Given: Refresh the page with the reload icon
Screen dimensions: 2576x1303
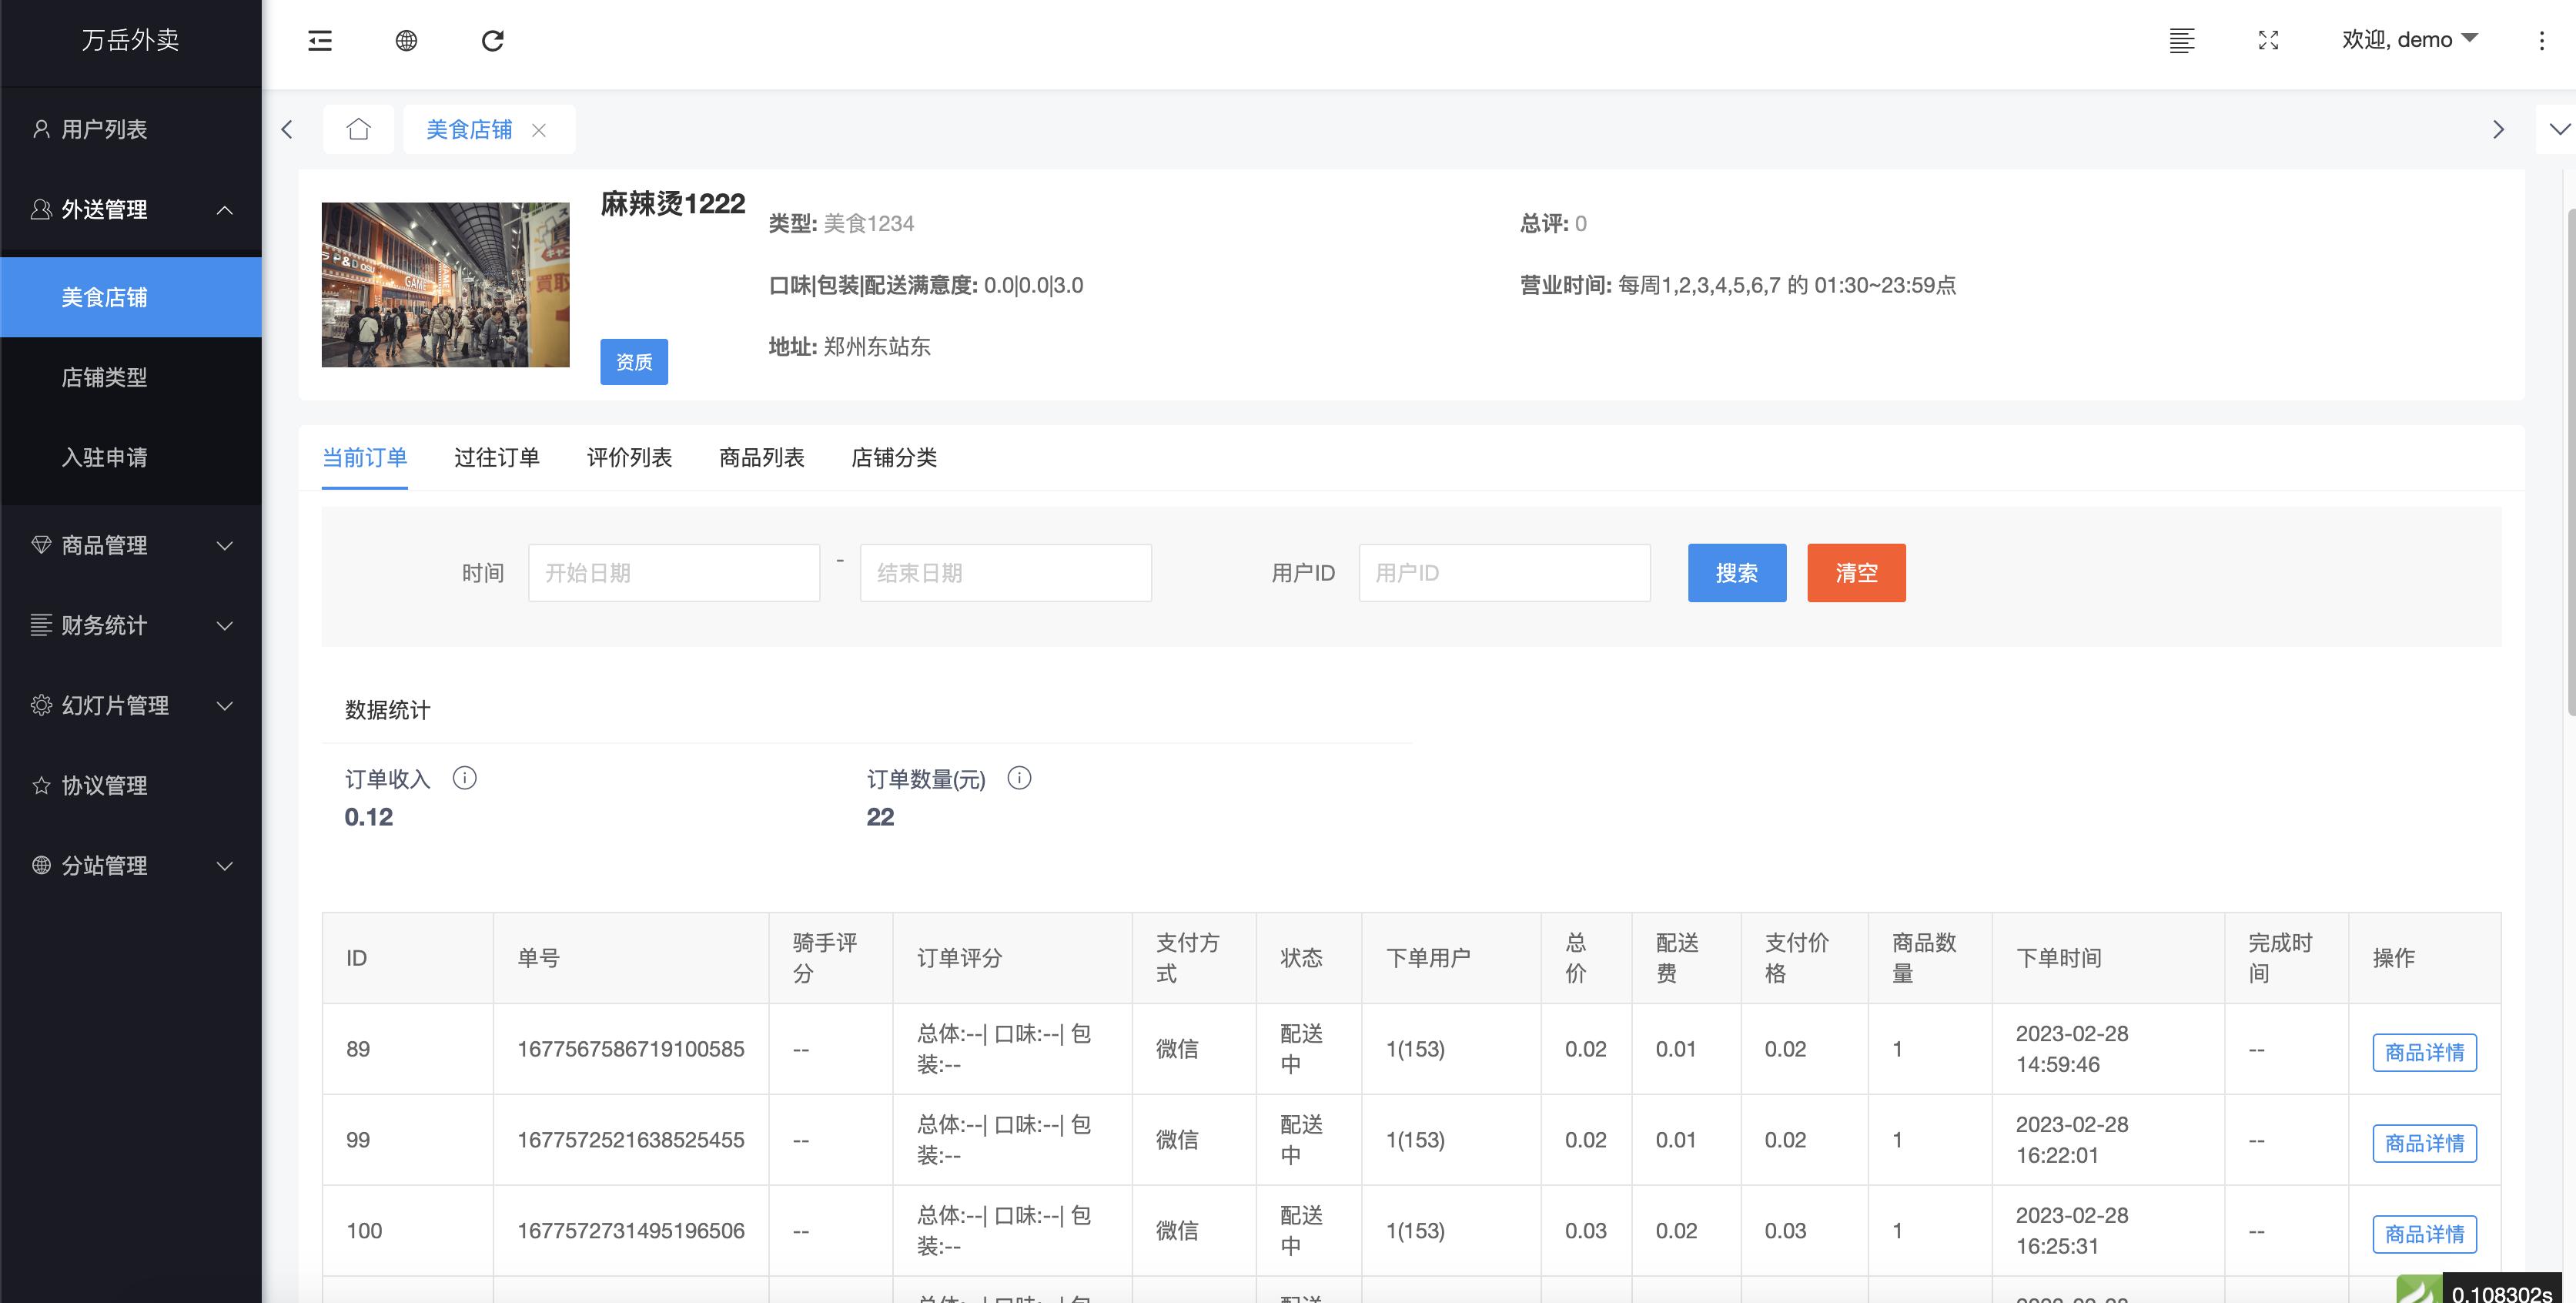Looking at the screenshot, I should coord(493,40).
